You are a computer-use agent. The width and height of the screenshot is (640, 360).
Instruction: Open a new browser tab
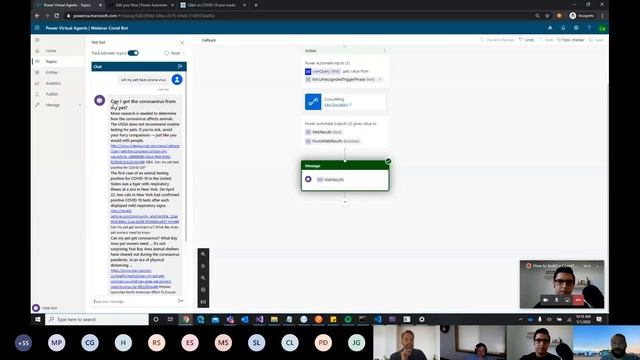tap(256, 5)
